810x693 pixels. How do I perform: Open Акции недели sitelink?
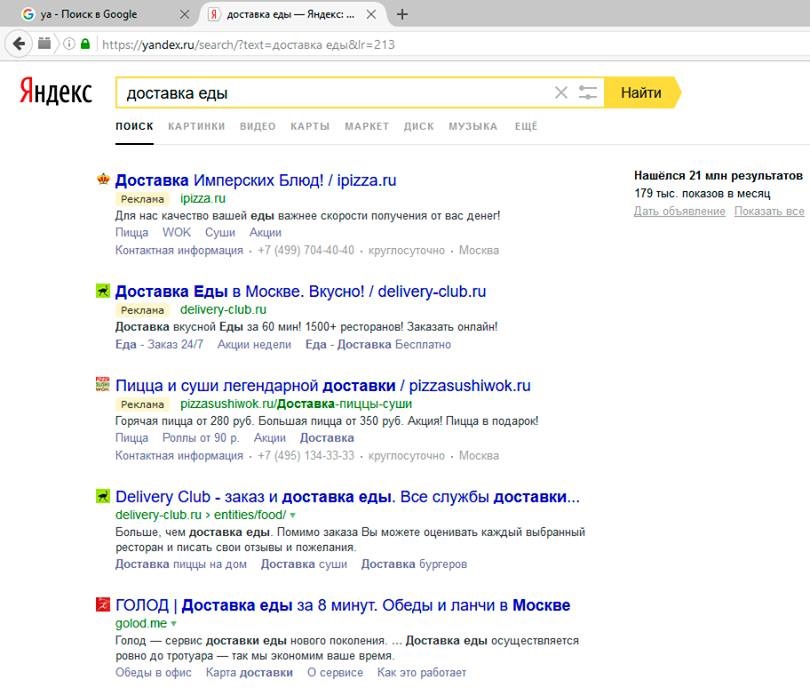pyautogui.click(x=254, y=344)
